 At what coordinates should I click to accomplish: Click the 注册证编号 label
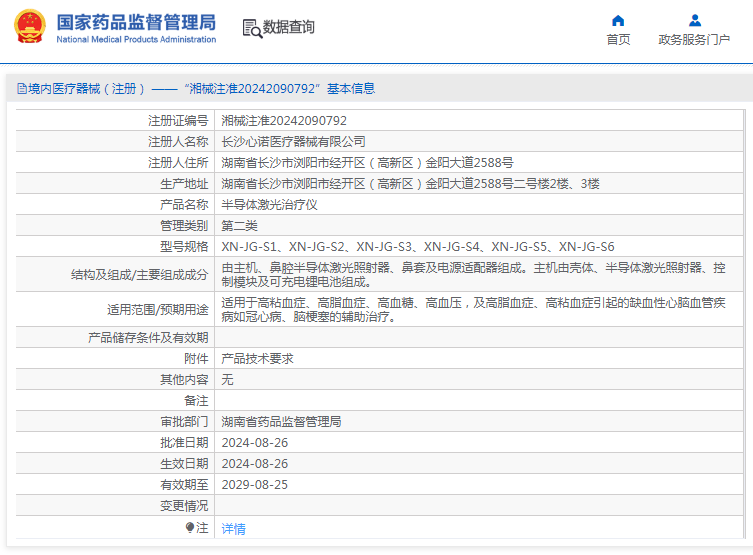coord(178,121)
